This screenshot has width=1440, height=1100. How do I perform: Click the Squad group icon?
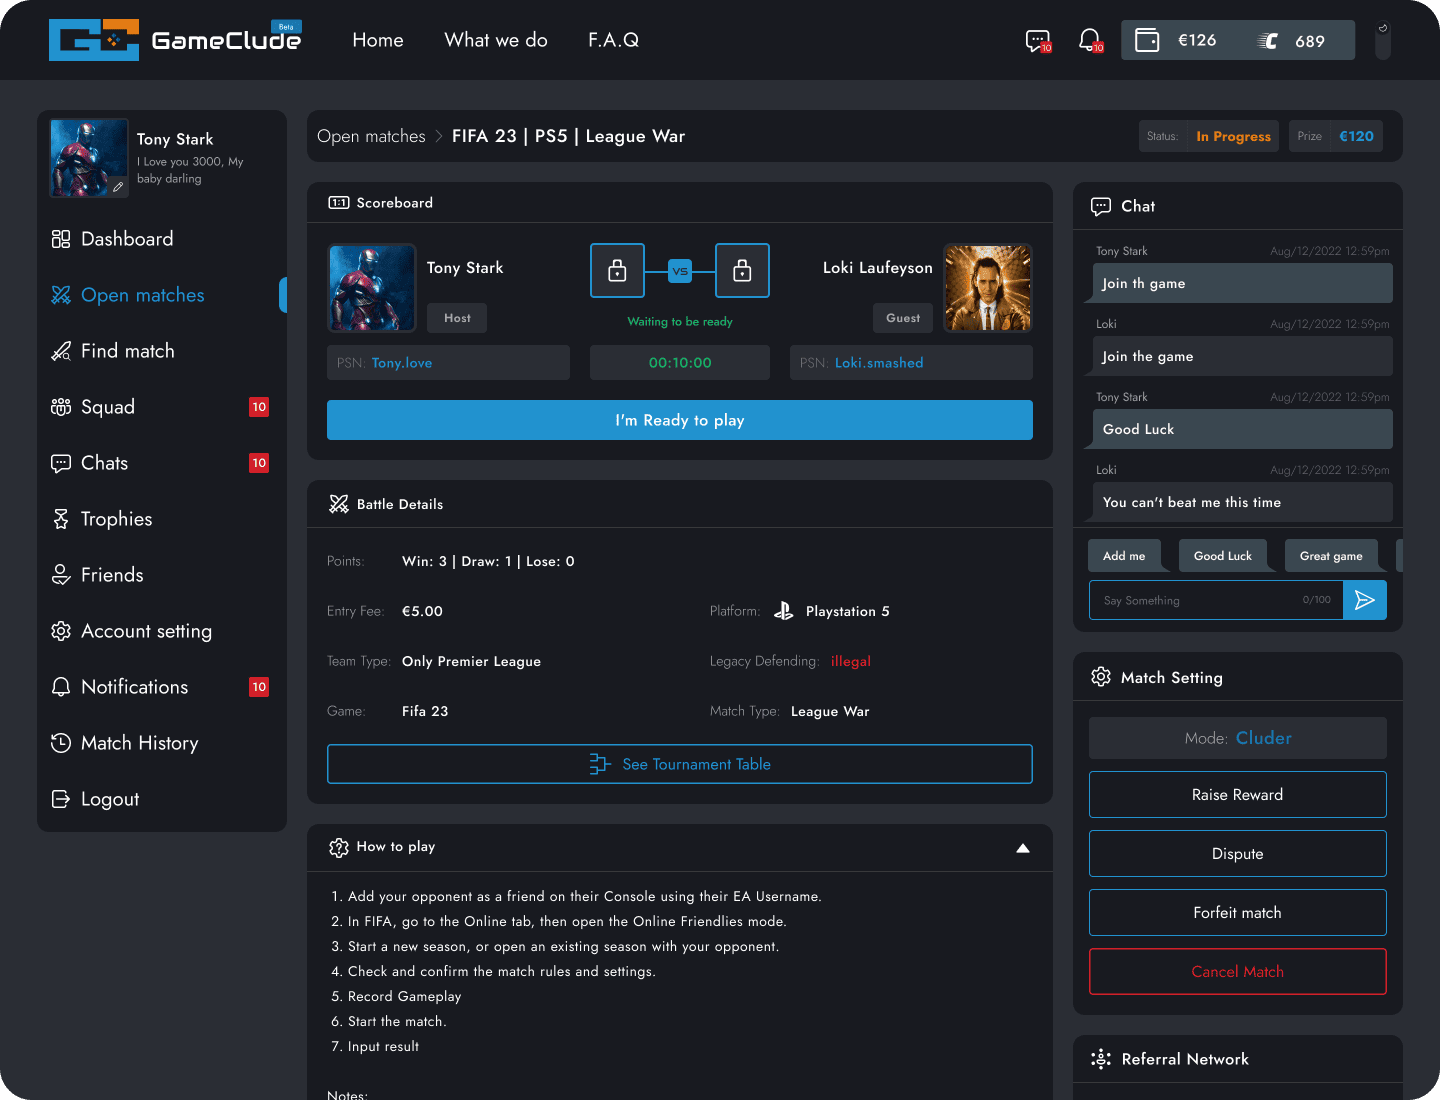click(61, 407)
